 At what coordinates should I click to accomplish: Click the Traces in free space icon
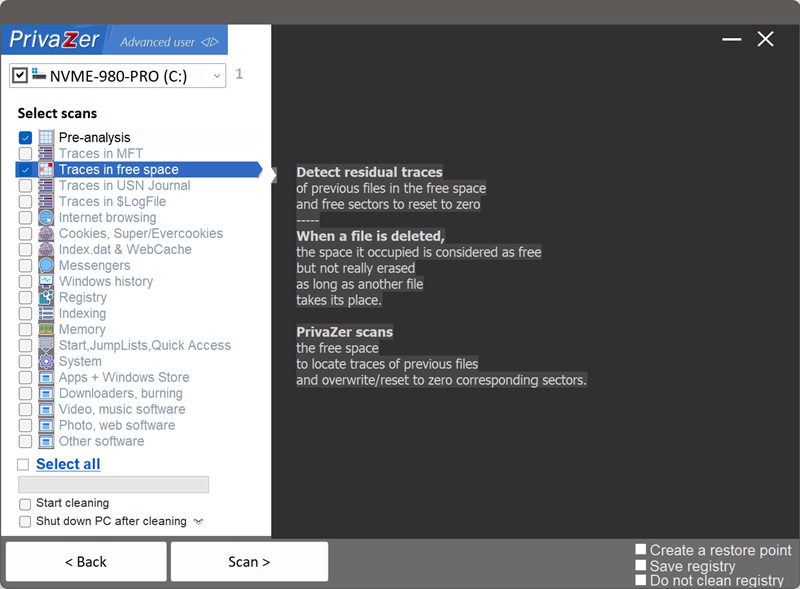(x=46, y=169)
